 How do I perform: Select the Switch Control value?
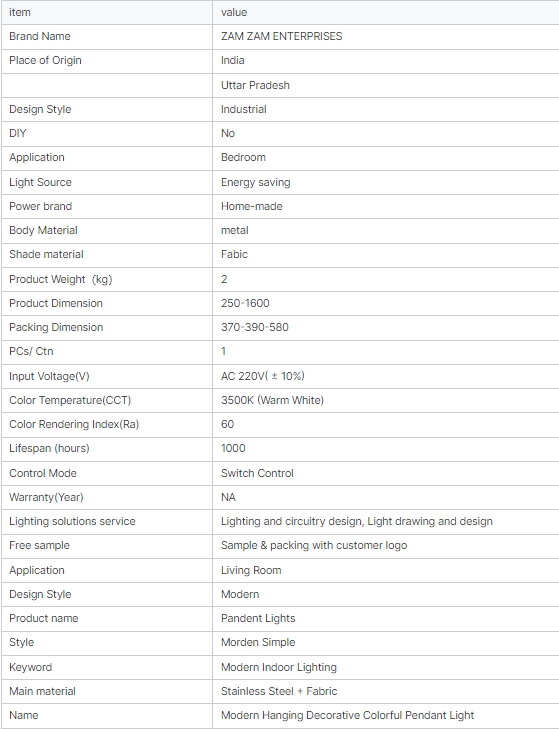[x=257, y=473]
